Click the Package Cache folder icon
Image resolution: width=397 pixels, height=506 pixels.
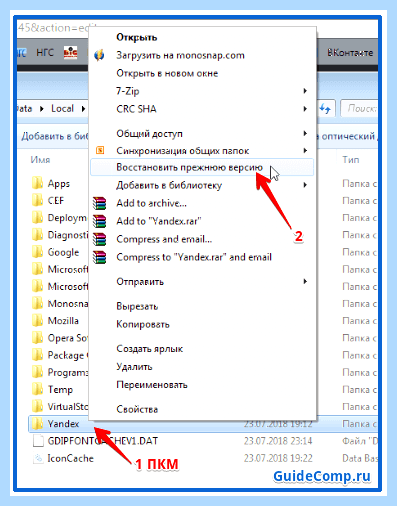[x=38, y=355]
